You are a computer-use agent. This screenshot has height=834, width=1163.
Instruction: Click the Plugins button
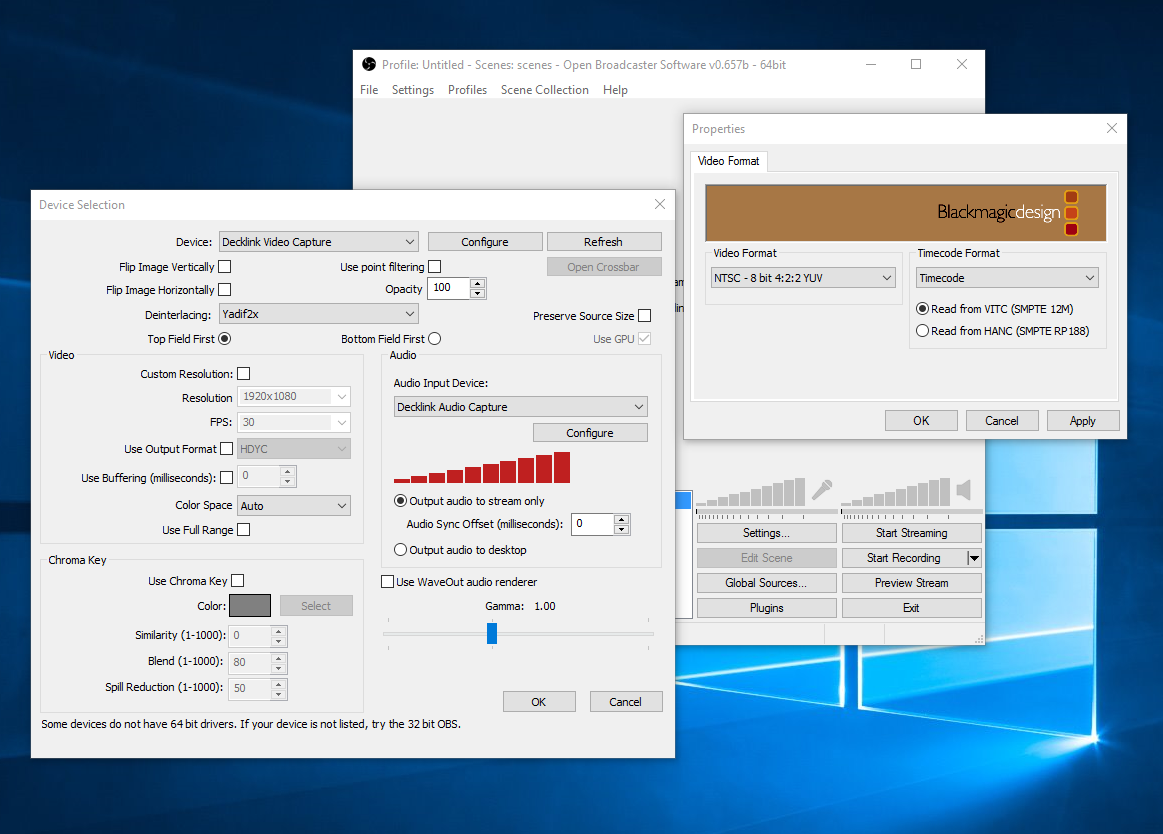766,608
